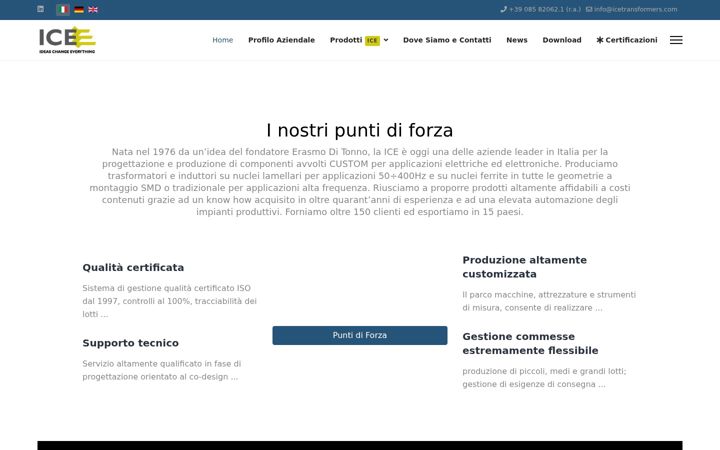Open the Supporto tecnico heading

tap(130, 343)
